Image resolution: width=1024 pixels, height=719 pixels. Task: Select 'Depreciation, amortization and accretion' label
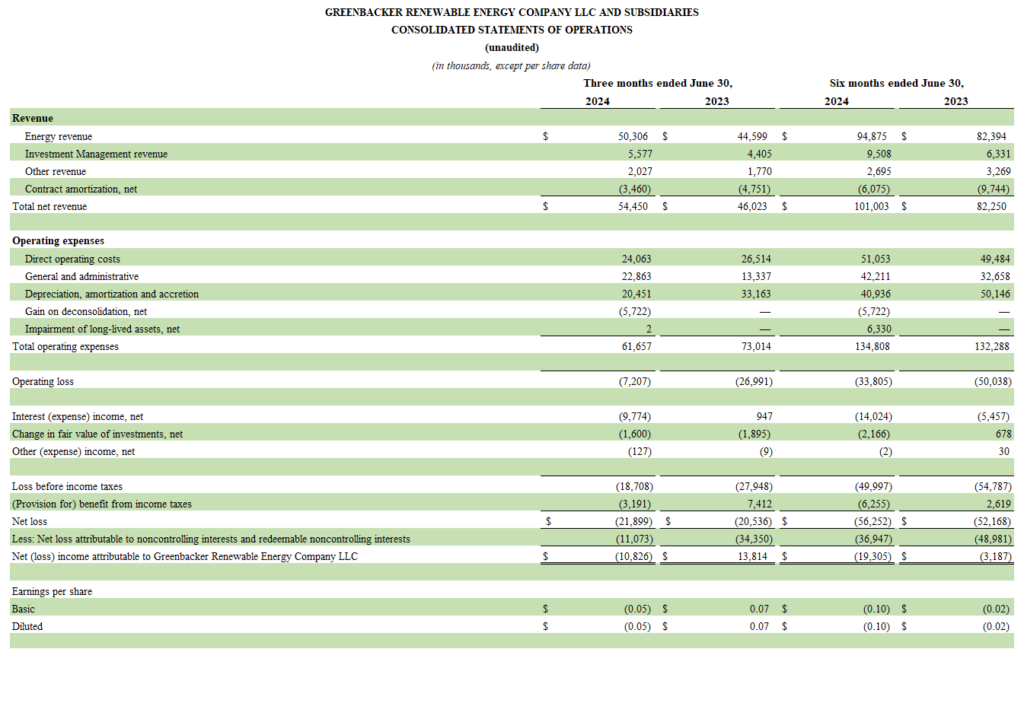point(112,295)
